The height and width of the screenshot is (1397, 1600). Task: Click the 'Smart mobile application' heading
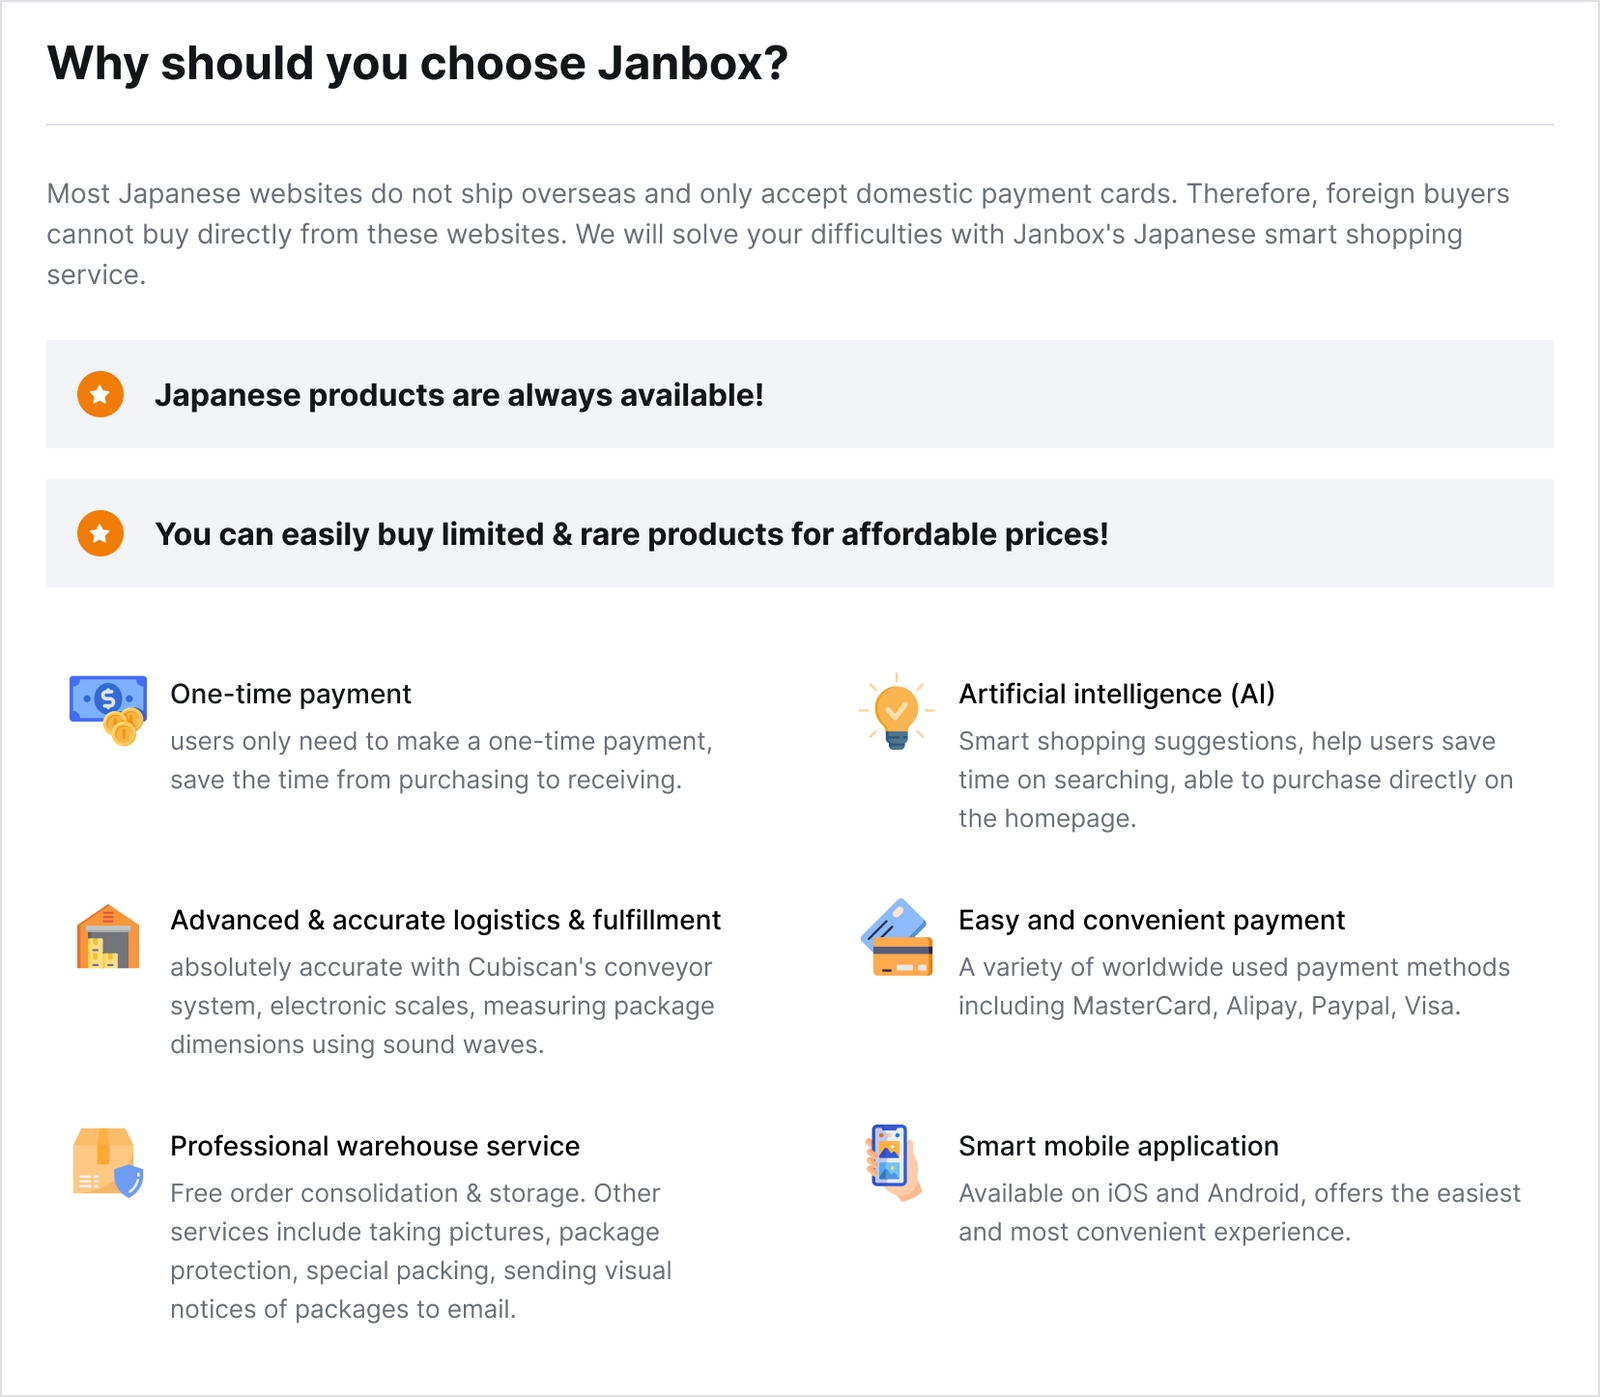[1118, 1146]
